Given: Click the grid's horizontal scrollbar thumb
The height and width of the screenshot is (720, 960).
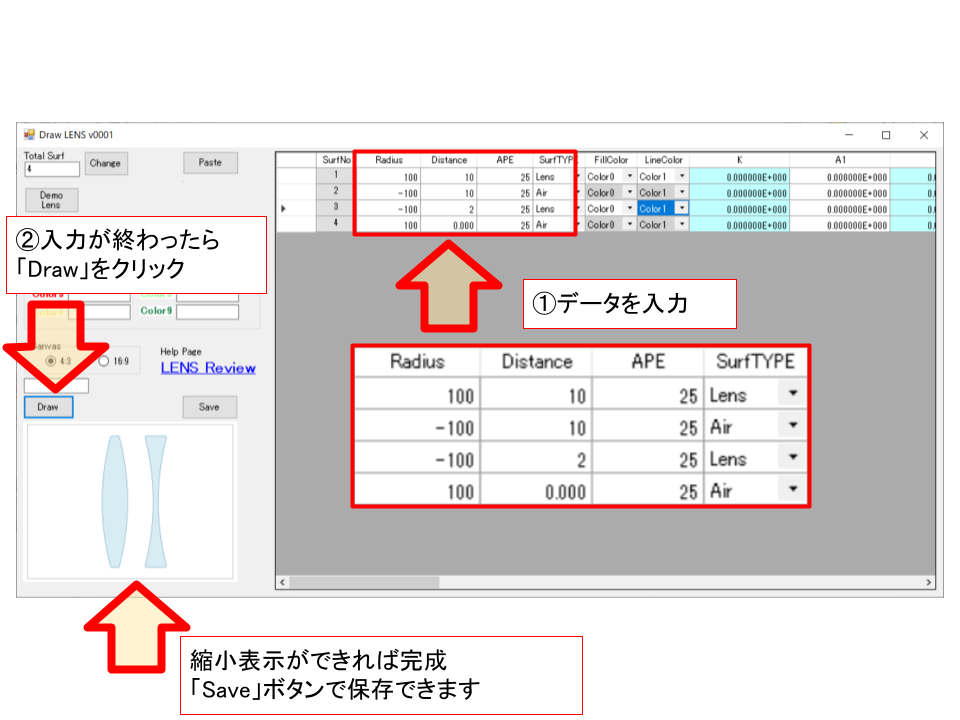Looking at the screenshot, I should [x=364, y=582].
